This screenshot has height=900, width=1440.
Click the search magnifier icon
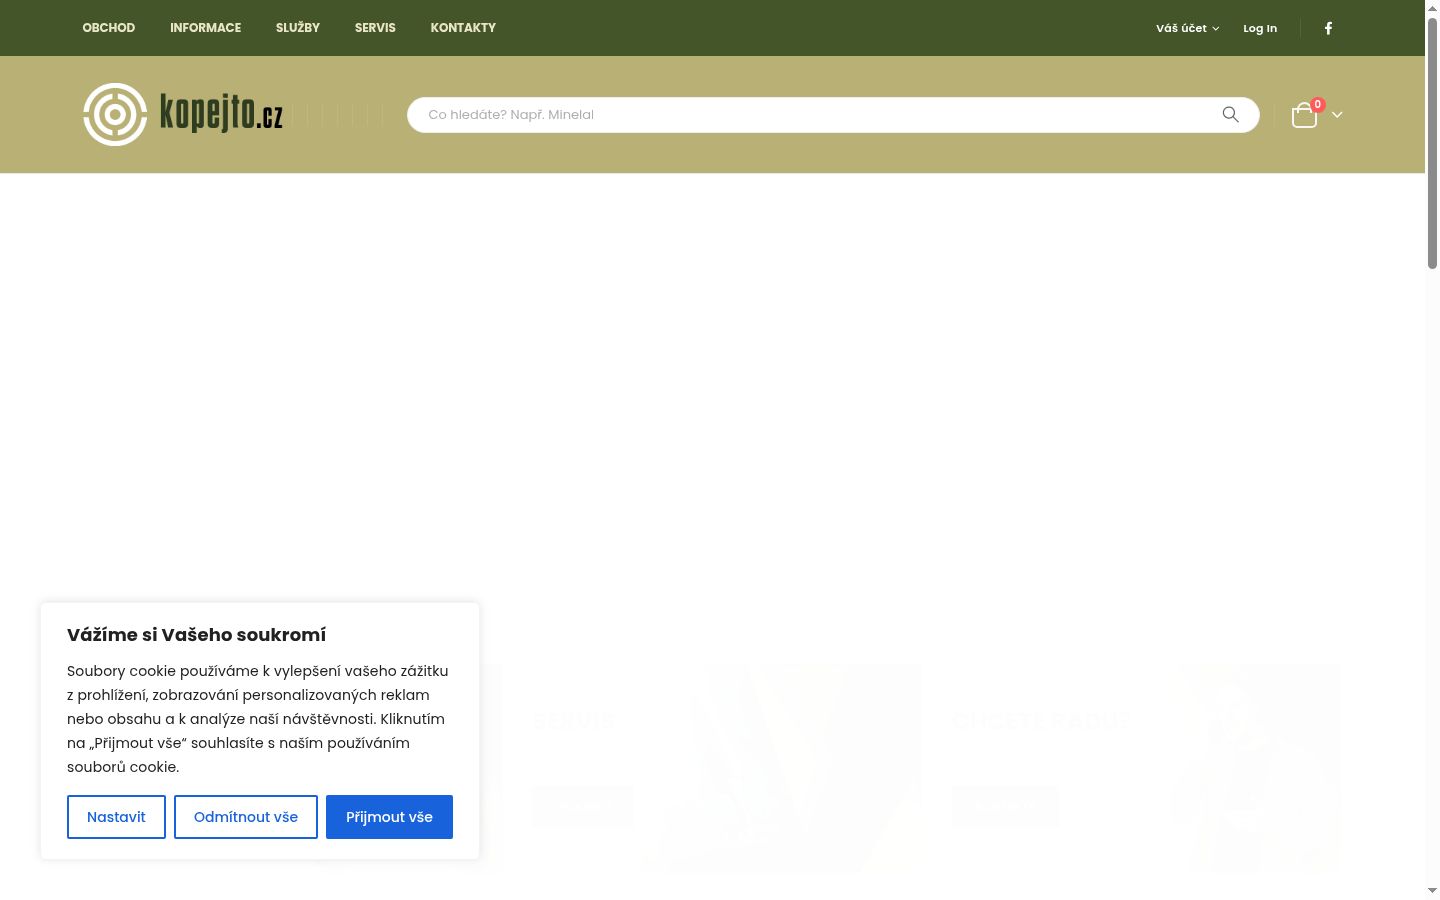(x=1230, y=115)
